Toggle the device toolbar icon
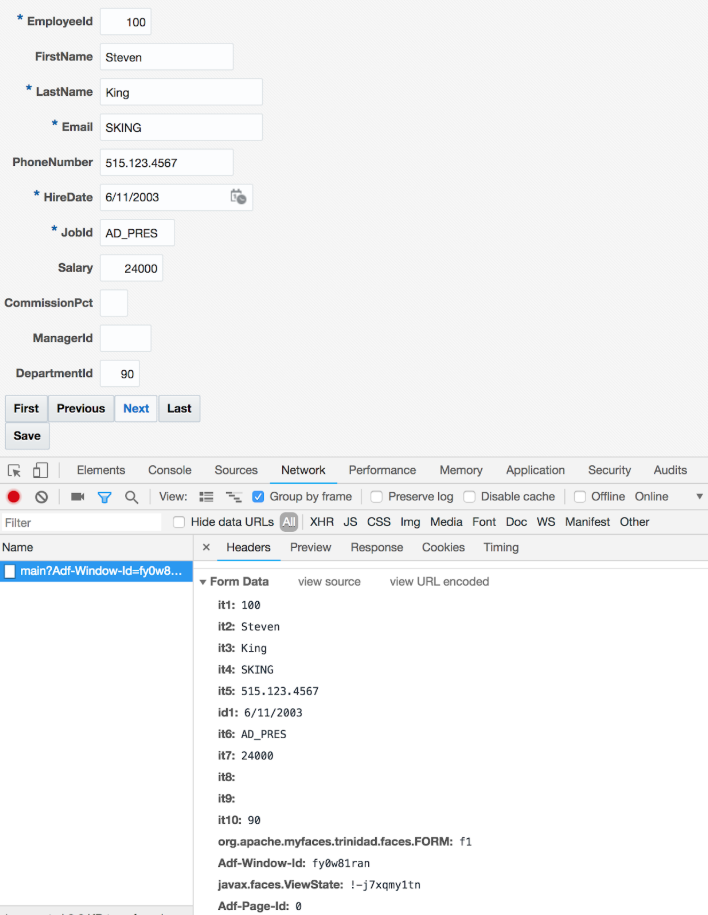 pyautogui.click(x=40, y=470)
